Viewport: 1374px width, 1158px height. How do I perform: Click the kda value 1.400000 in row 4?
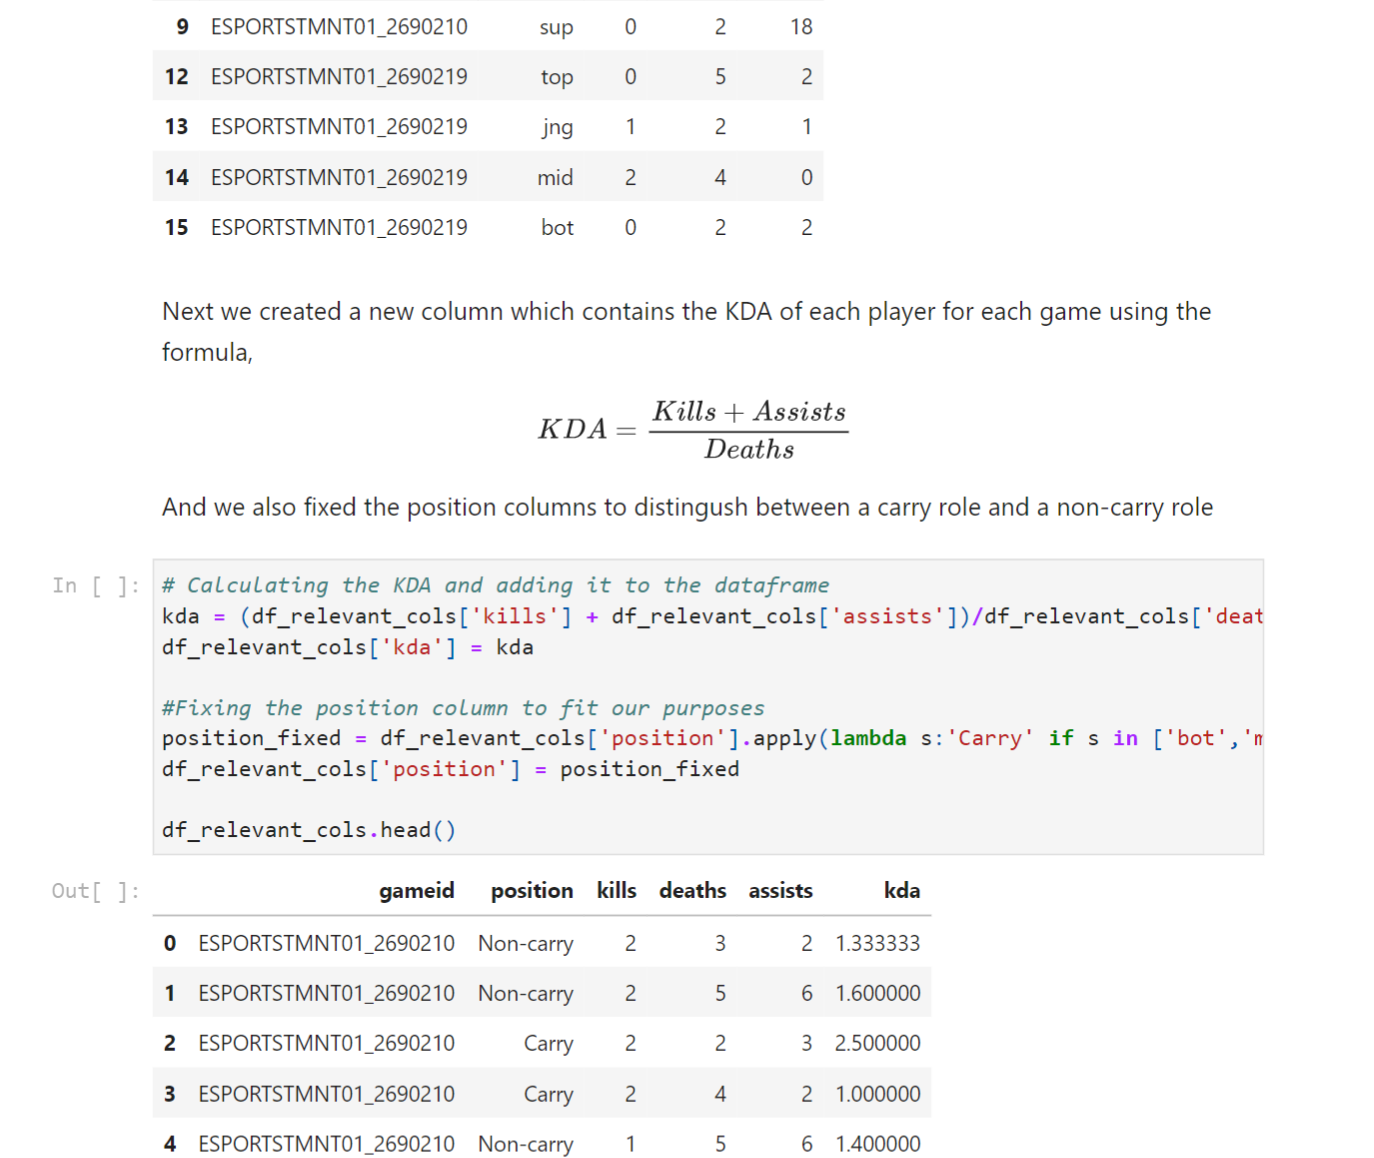pos(877,1143)
